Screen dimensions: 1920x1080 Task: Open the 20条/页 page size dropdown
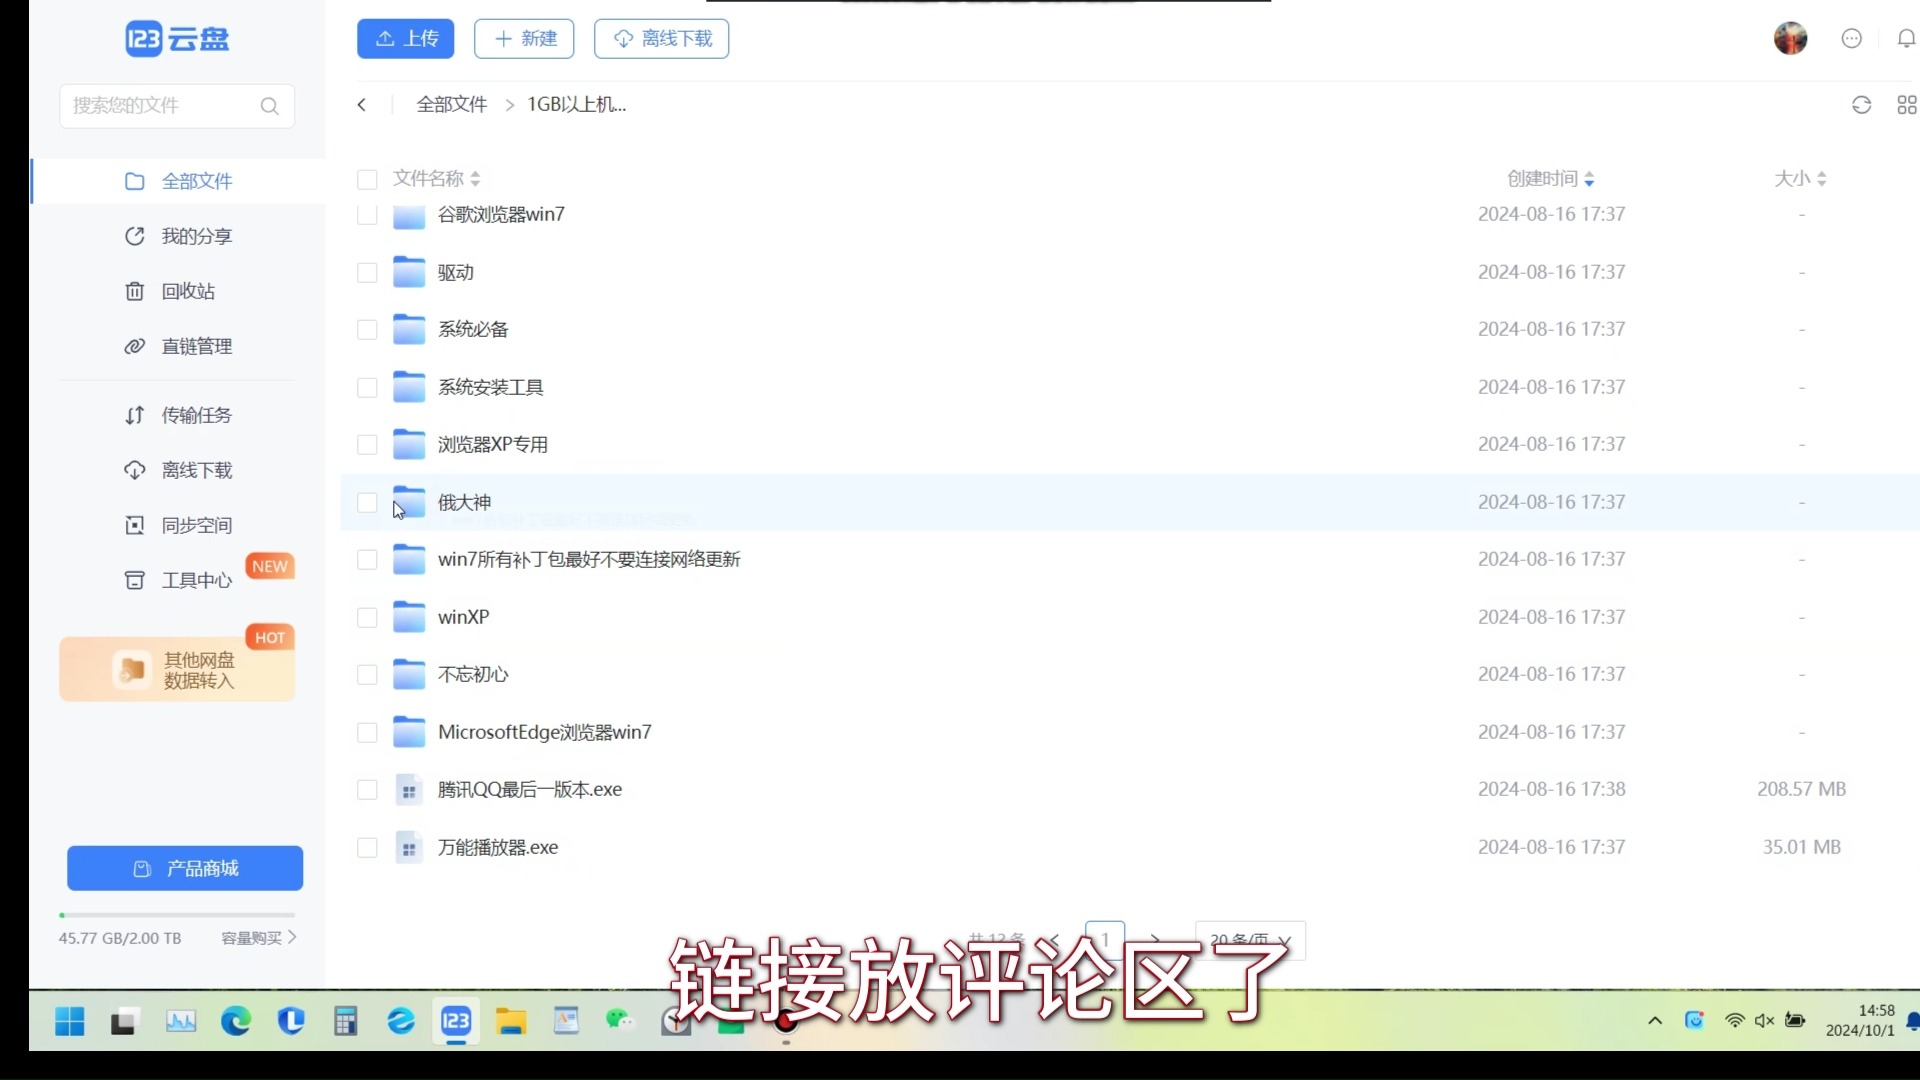coord(1250,940)
